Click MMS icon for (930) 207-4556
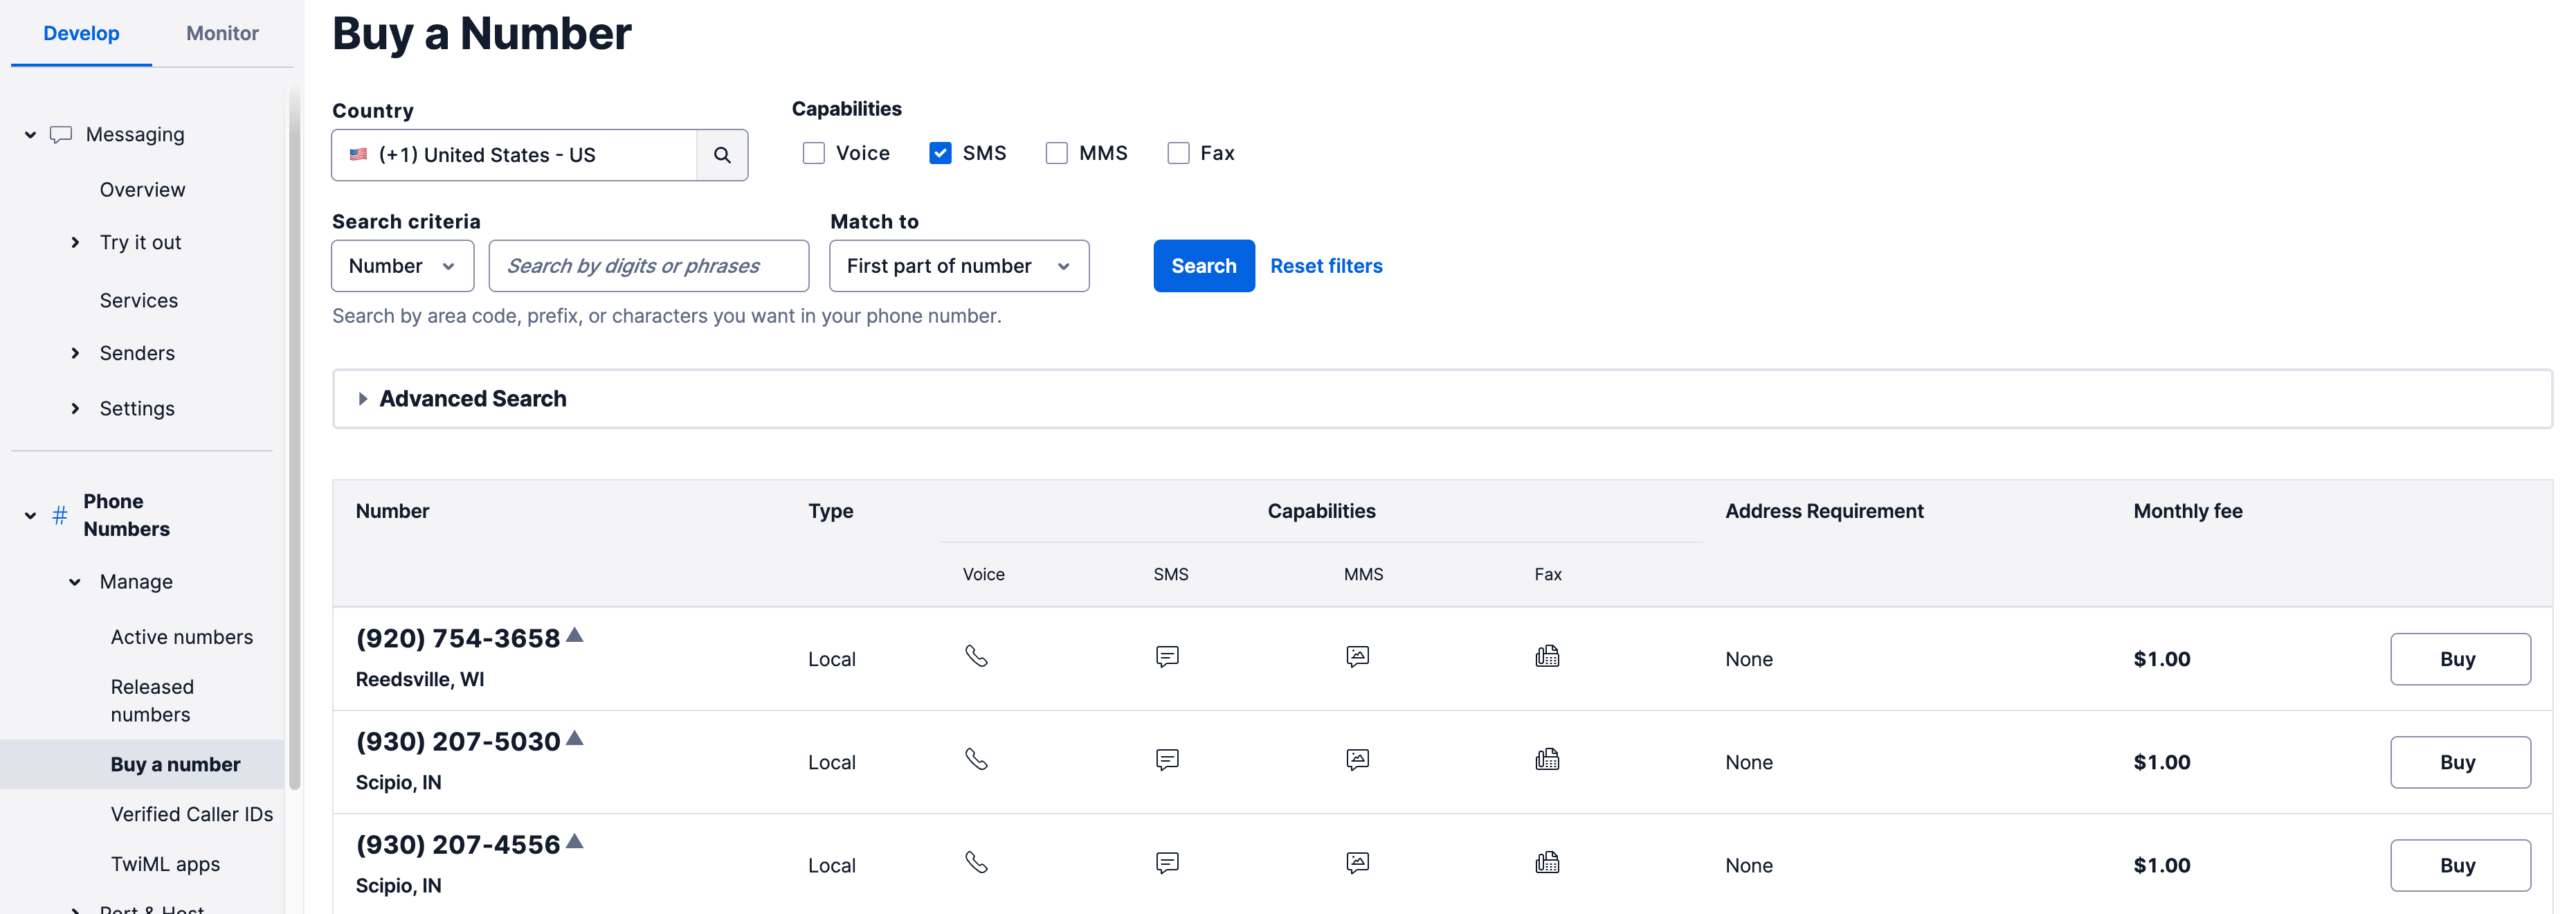This screenshot has height=914, width=2576. [1357, 863]
